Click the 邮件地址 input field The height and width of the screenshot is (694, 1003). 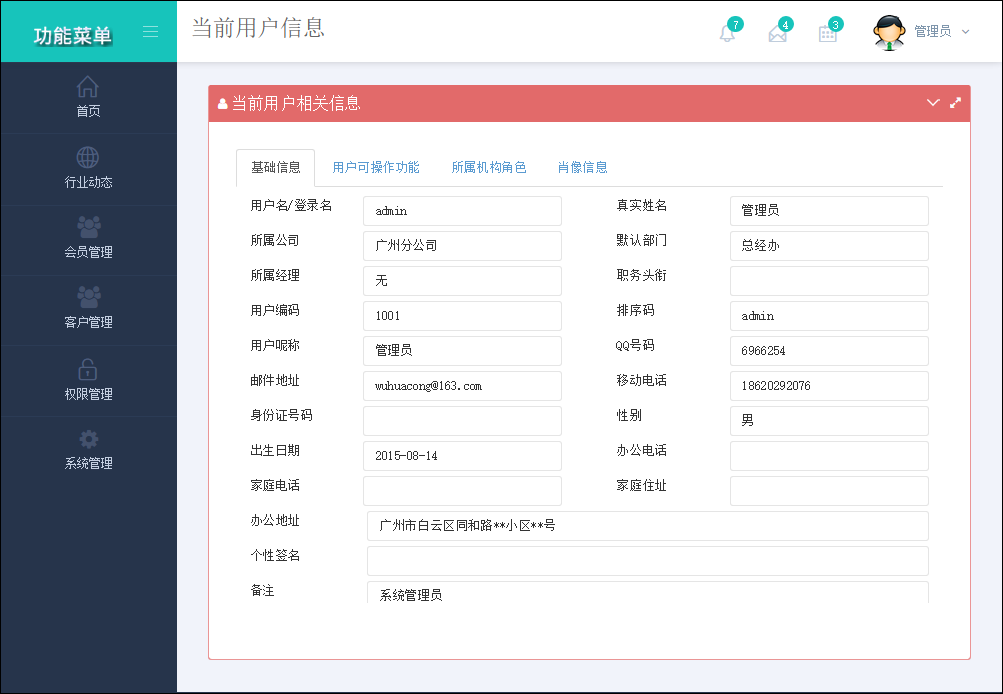462,386
